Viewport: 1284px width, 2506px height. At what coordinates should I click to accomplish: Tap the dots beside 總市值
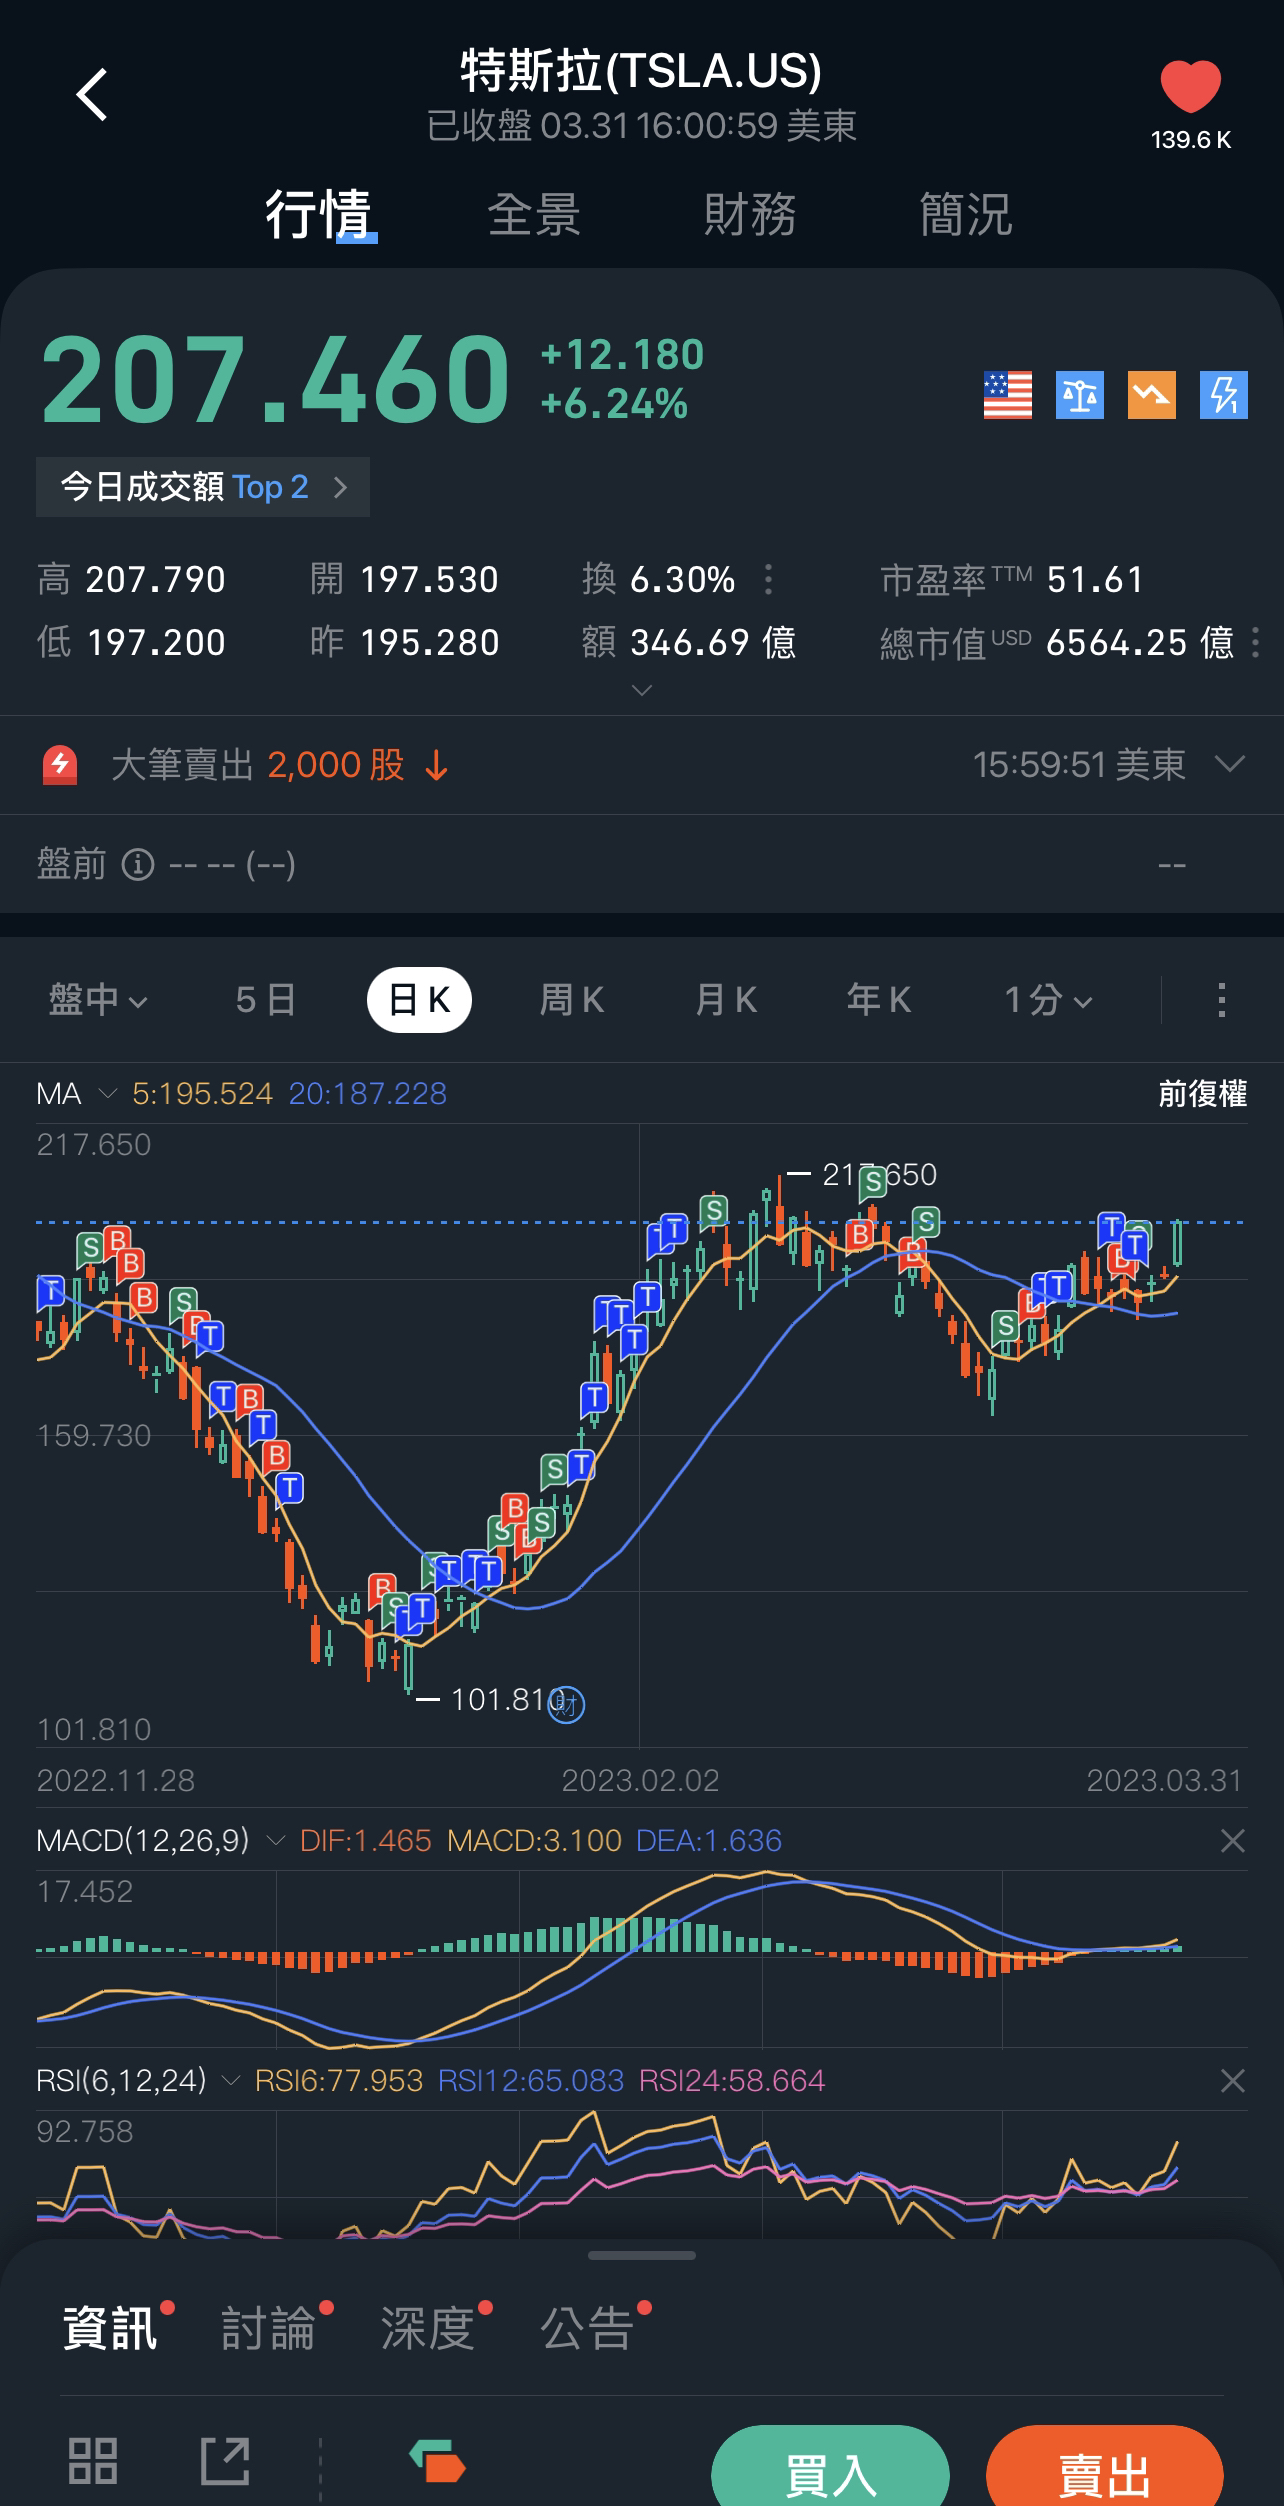click(x=1256, y=642)
